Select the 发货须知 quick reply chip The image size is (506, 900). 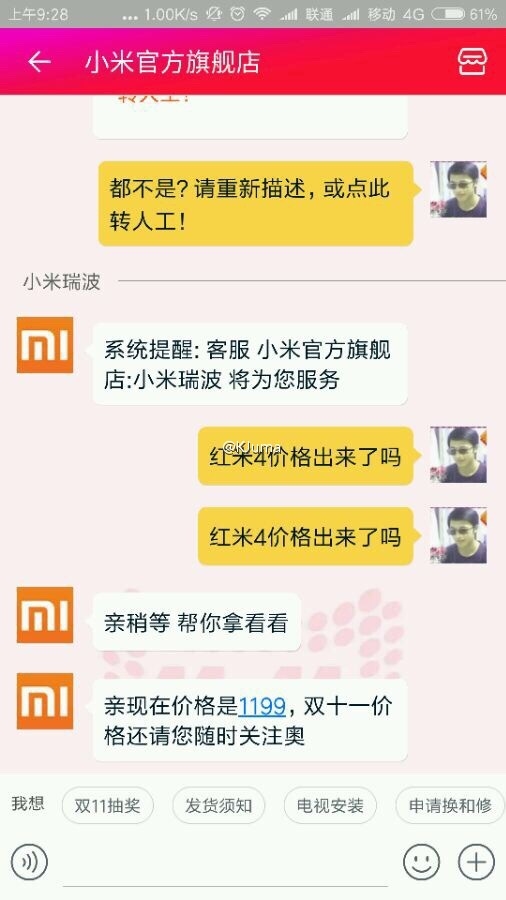(219, 805)
